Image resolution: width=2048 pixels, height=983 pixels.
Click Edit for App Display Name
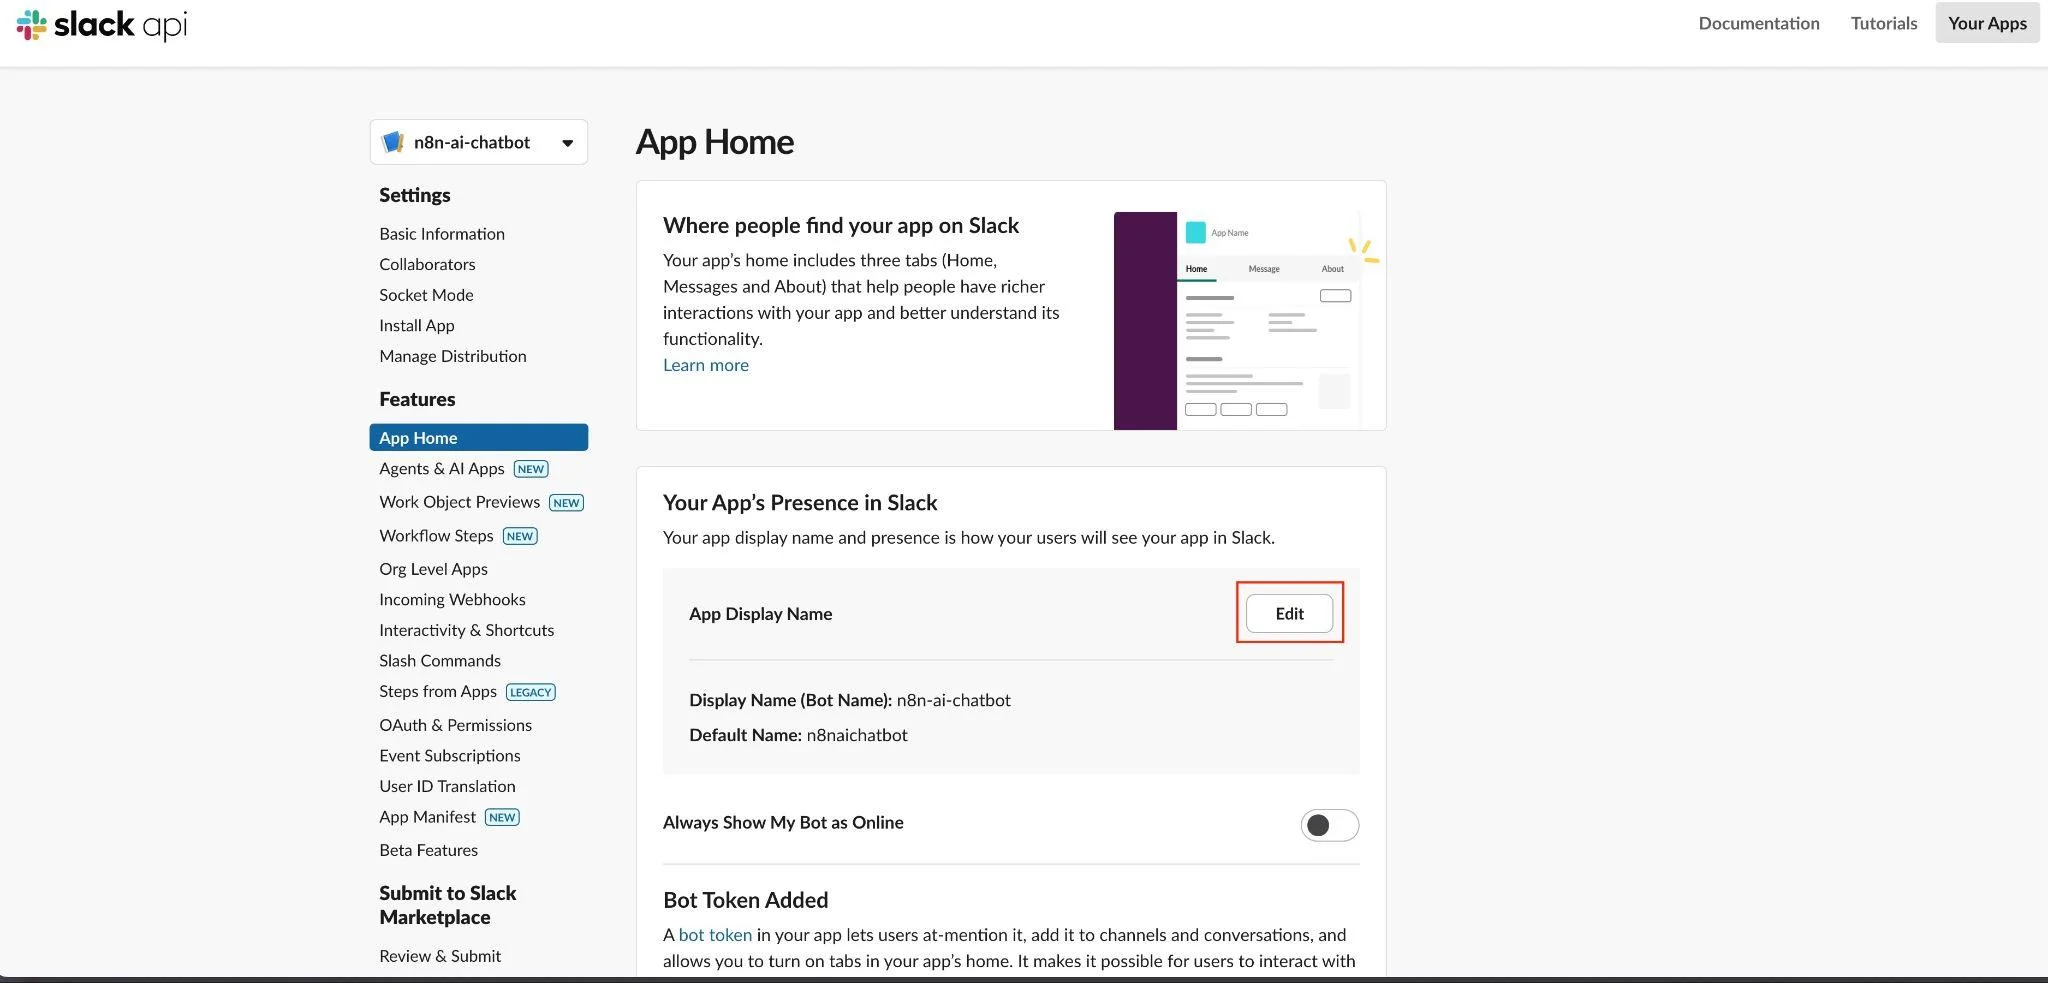(x=1289, y=613)
